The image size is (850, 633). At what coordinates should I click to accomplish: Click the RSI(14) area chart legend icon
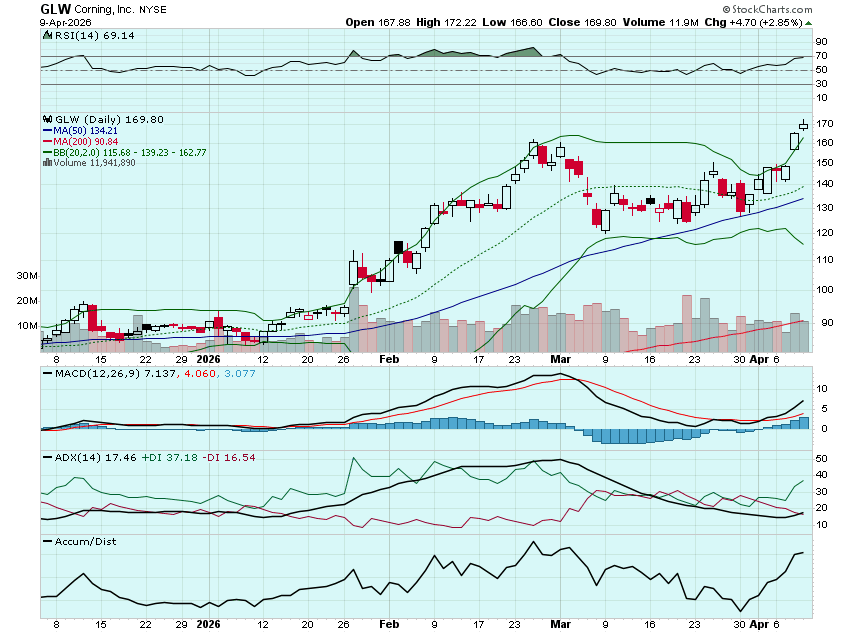(47, 35)
